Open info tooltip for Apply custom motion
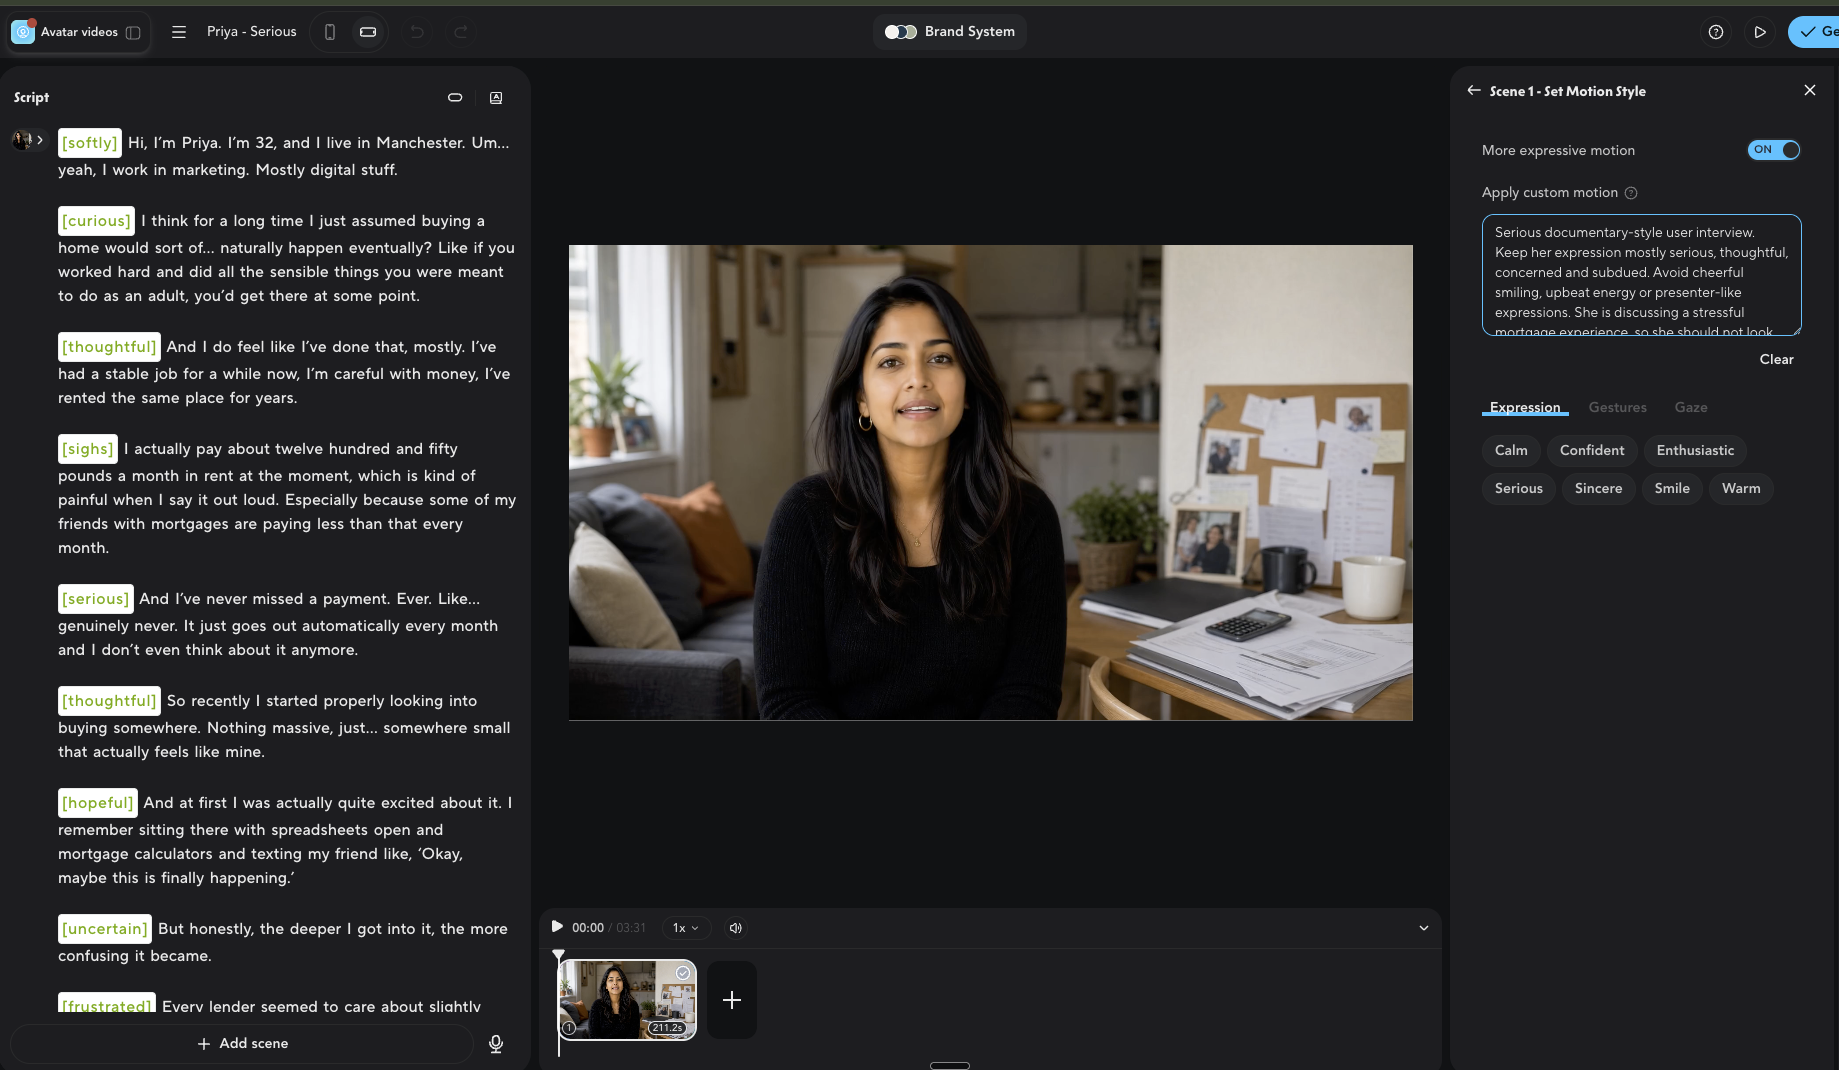 point(1631,193)
